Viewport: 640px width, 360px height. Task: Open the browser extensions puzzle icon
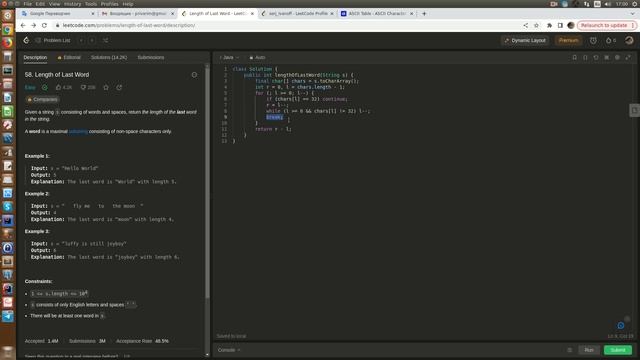click(549, 25)
